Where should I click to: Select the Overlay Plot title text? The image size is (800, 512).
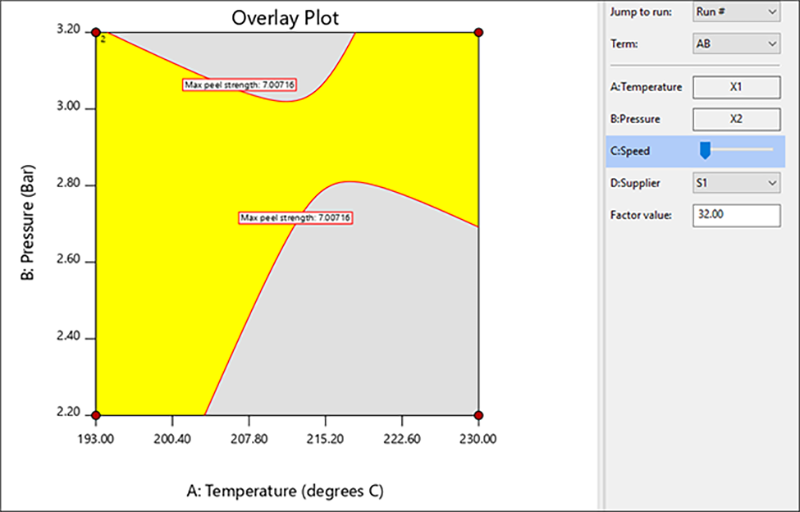[287, 17]
